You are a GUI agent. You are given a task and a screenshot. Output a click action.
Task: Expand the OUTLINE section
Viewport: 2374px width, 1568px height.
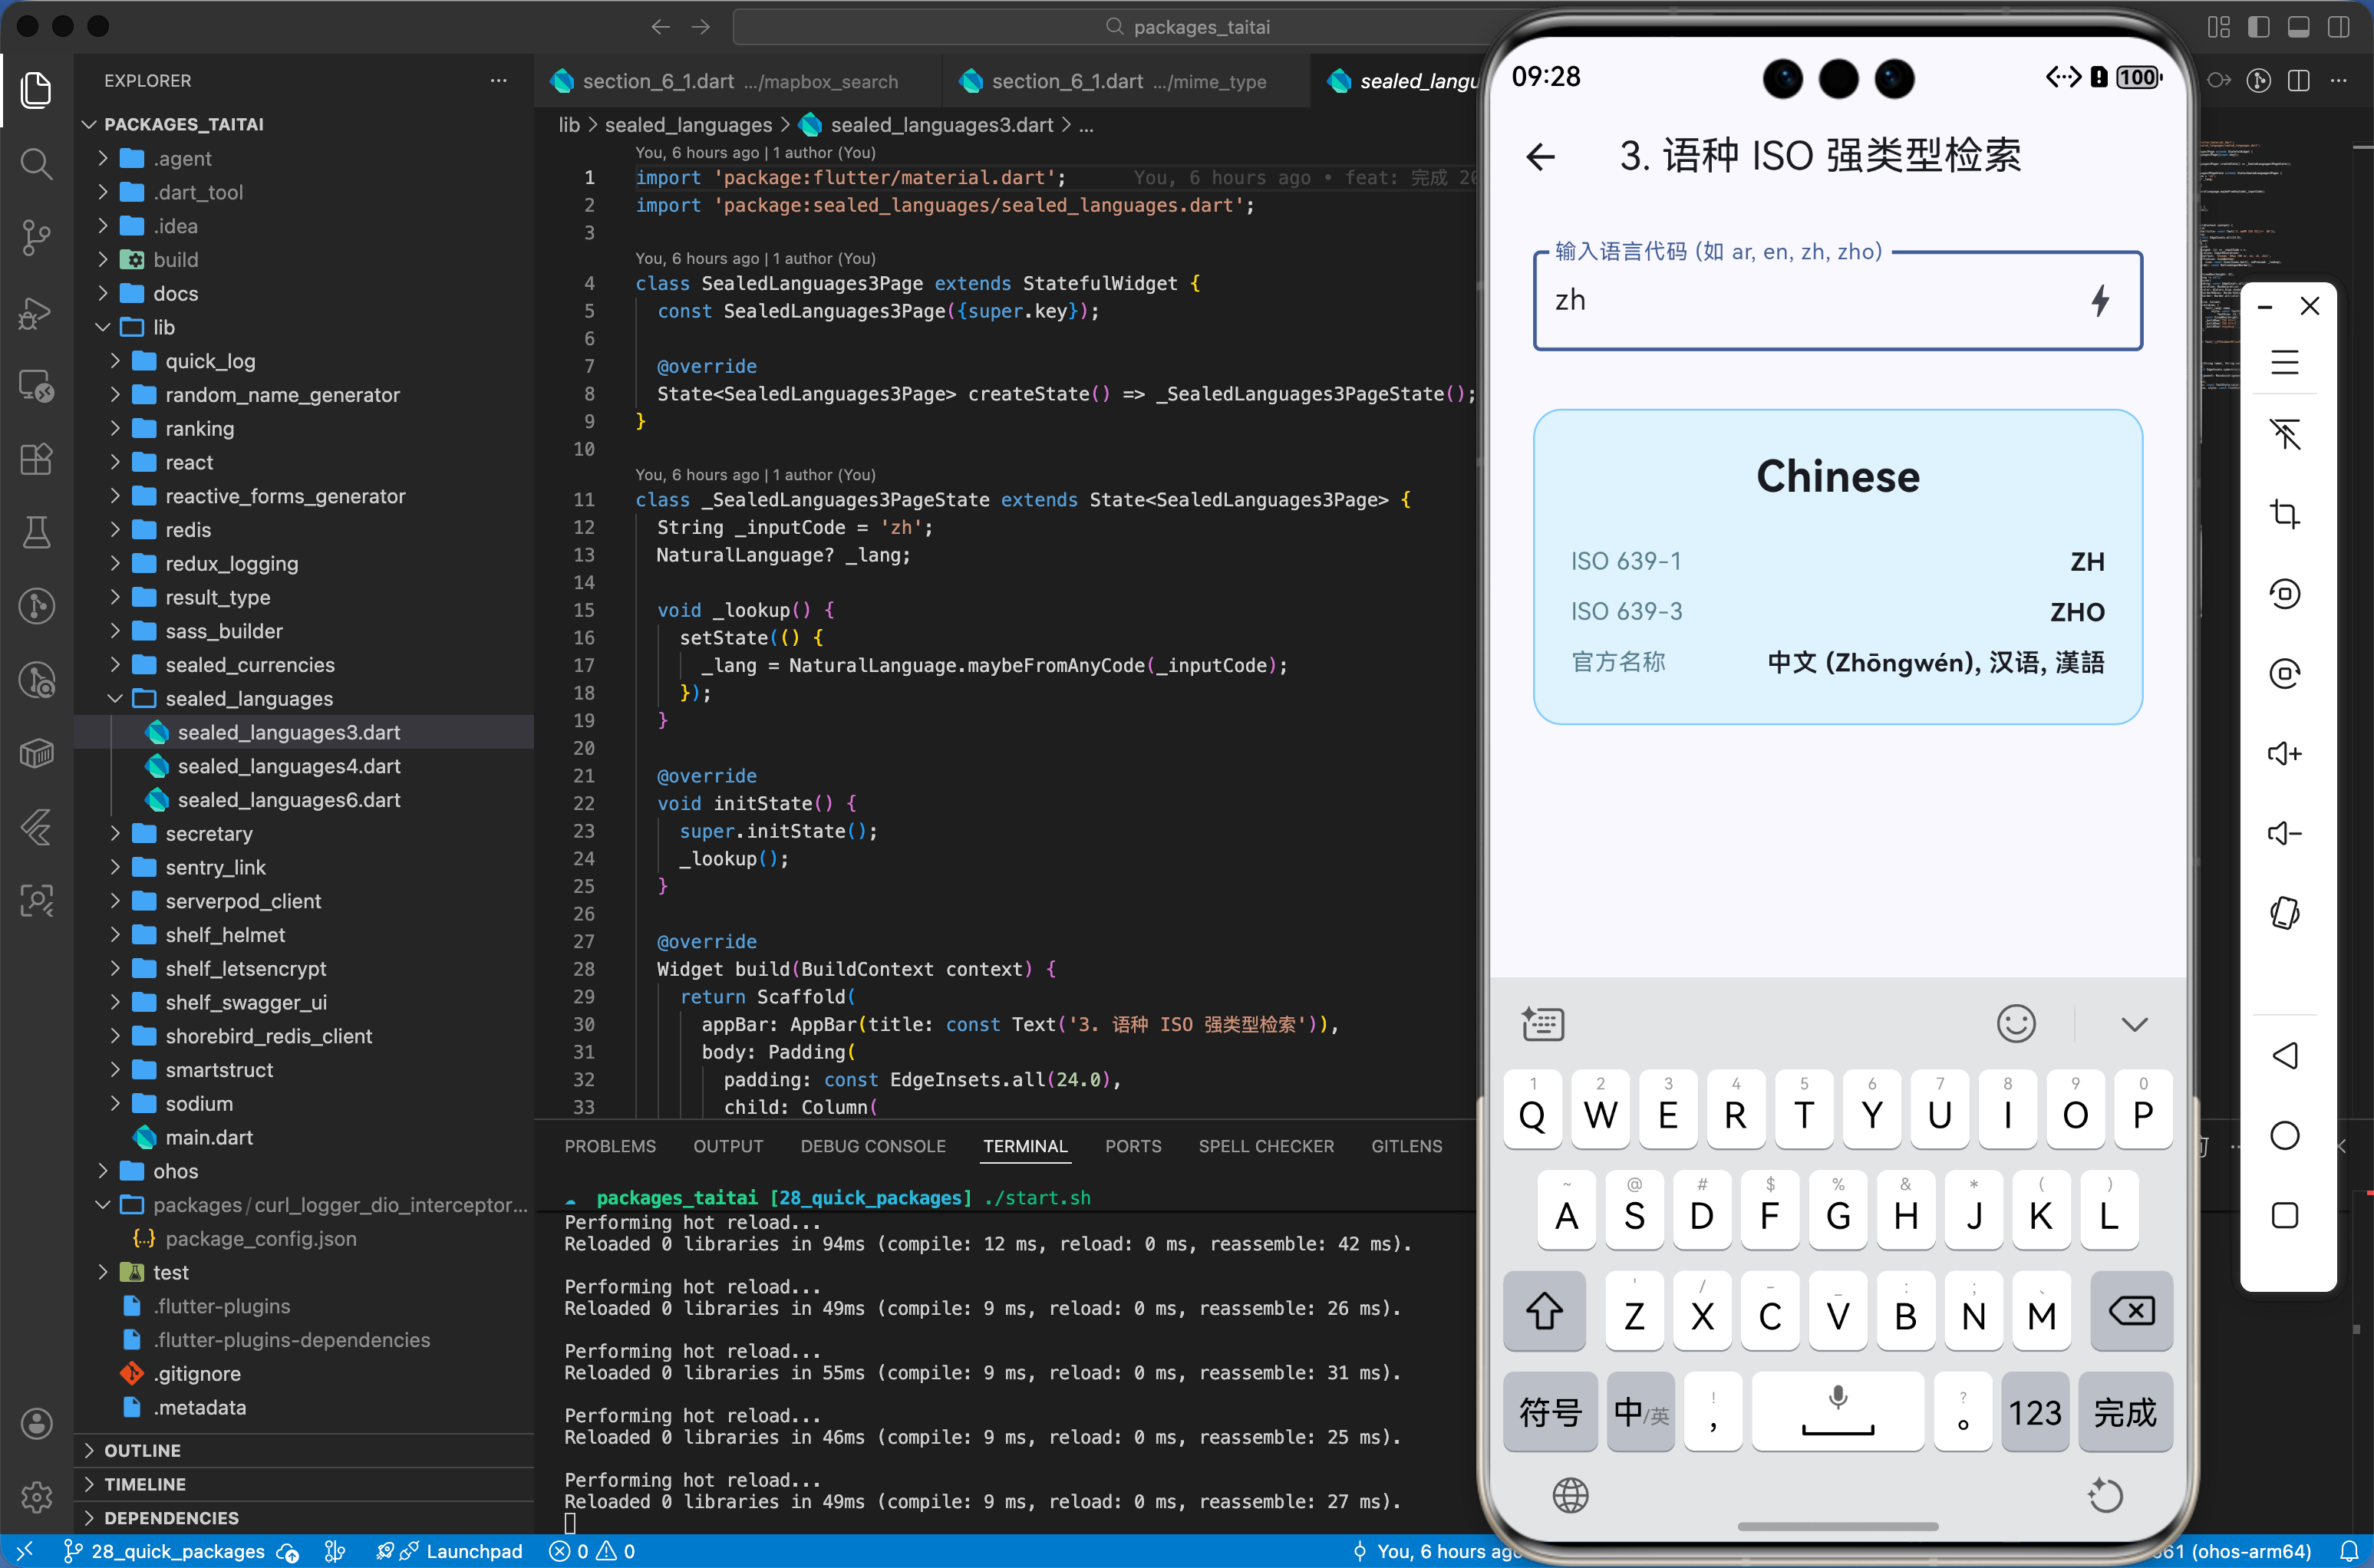click(x=142, y=1450)
